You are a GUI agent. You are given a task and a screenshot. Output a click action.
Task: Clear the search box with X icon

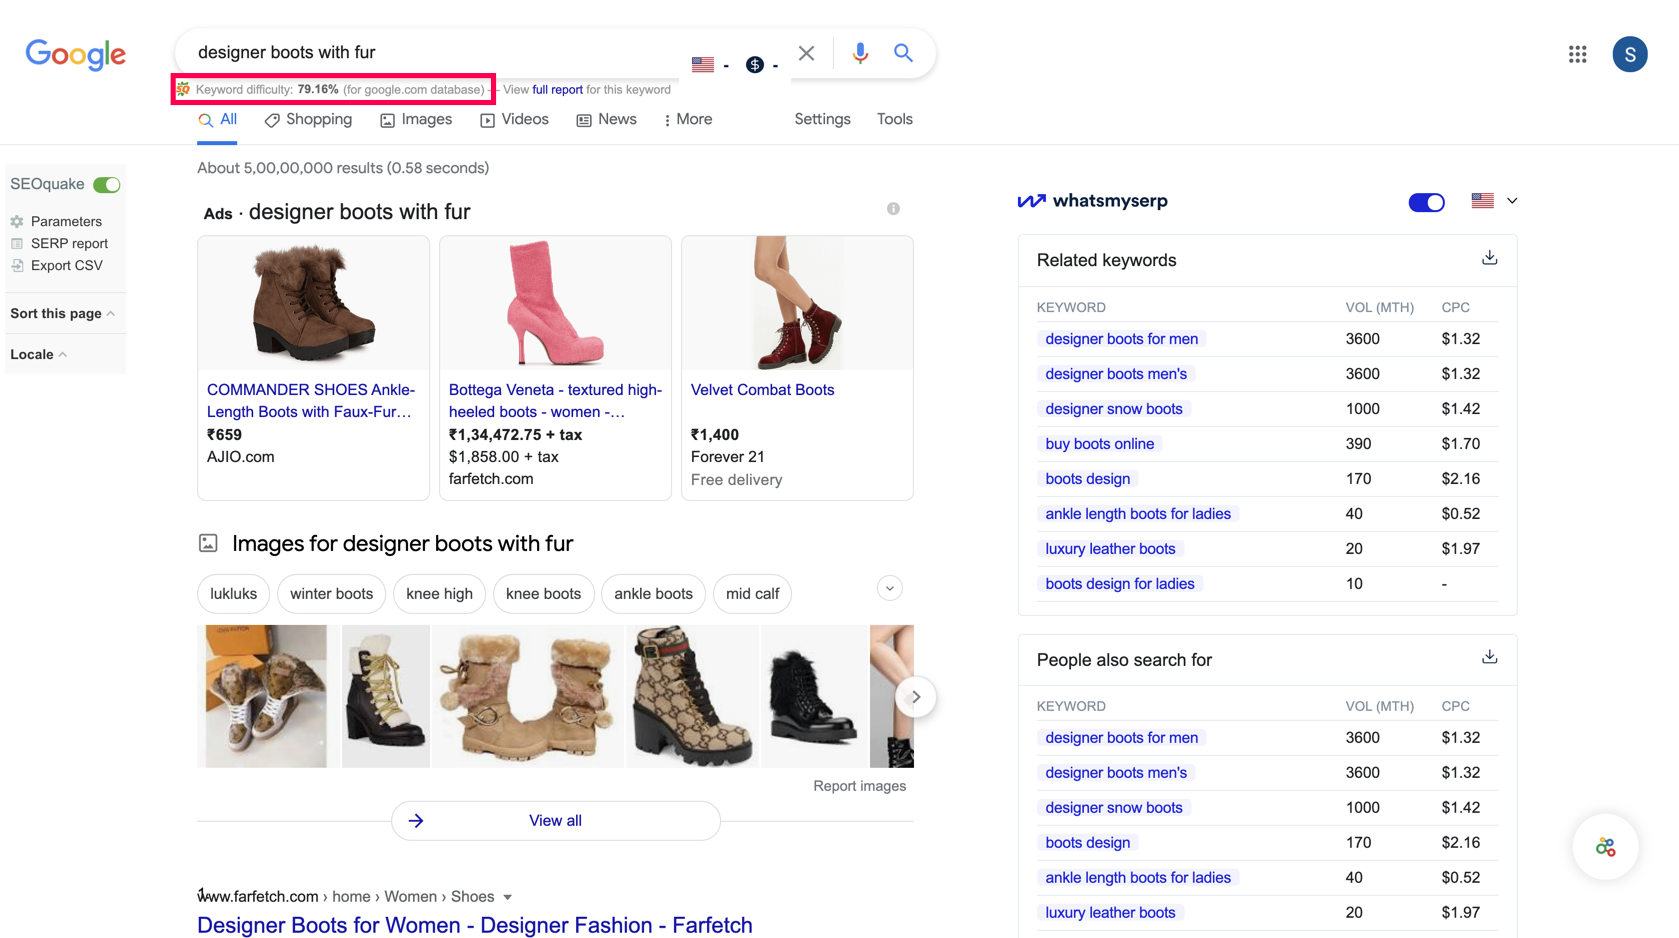806,53
